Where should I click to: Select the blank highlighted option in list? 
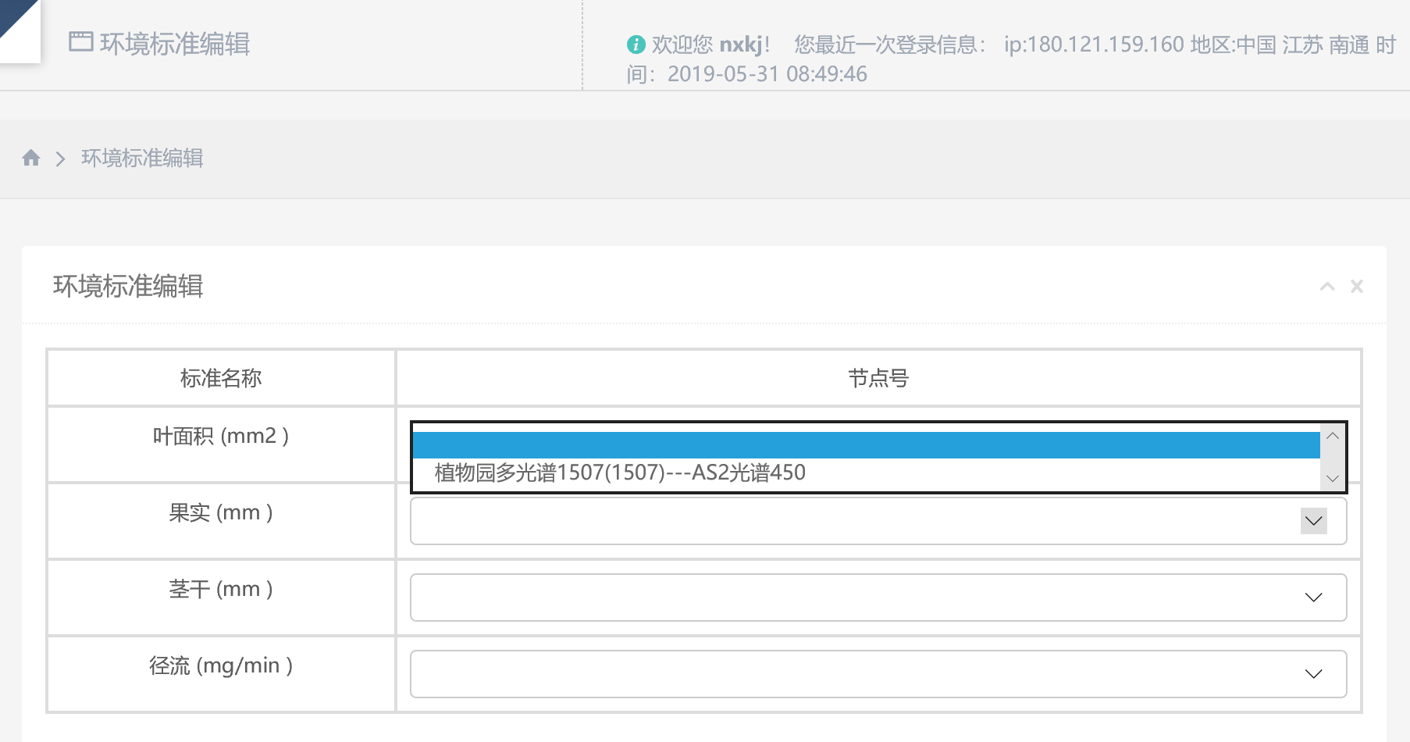coord(865,445)
